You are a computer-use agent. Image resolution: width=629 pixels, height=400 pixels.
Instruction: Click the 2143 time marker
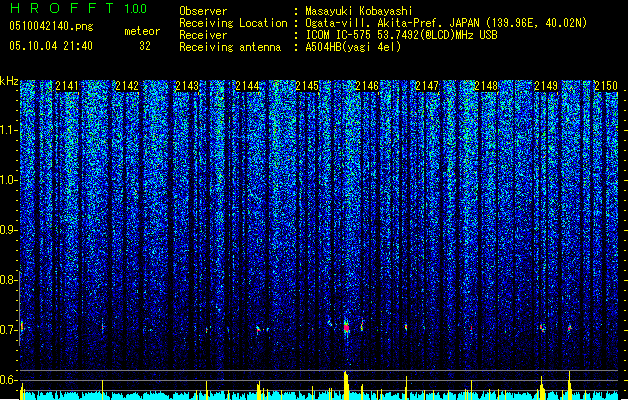187,86
